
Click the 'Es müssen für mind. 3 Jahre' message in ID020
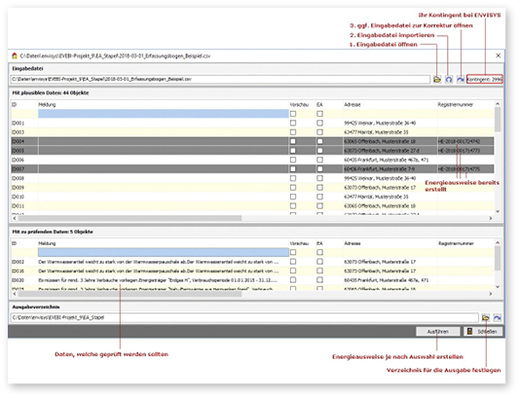[x=158, y=280]
